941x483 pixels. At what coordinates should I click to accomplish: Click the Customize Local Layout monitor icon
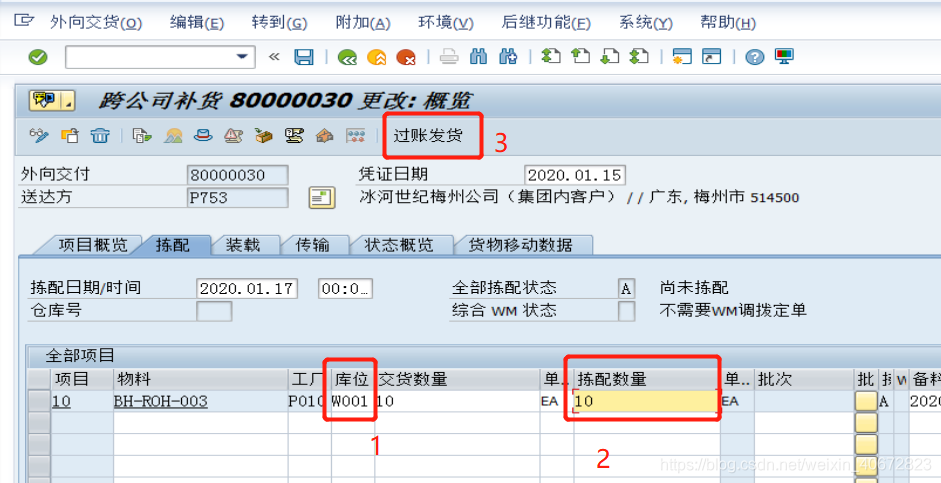click(784, 57)
